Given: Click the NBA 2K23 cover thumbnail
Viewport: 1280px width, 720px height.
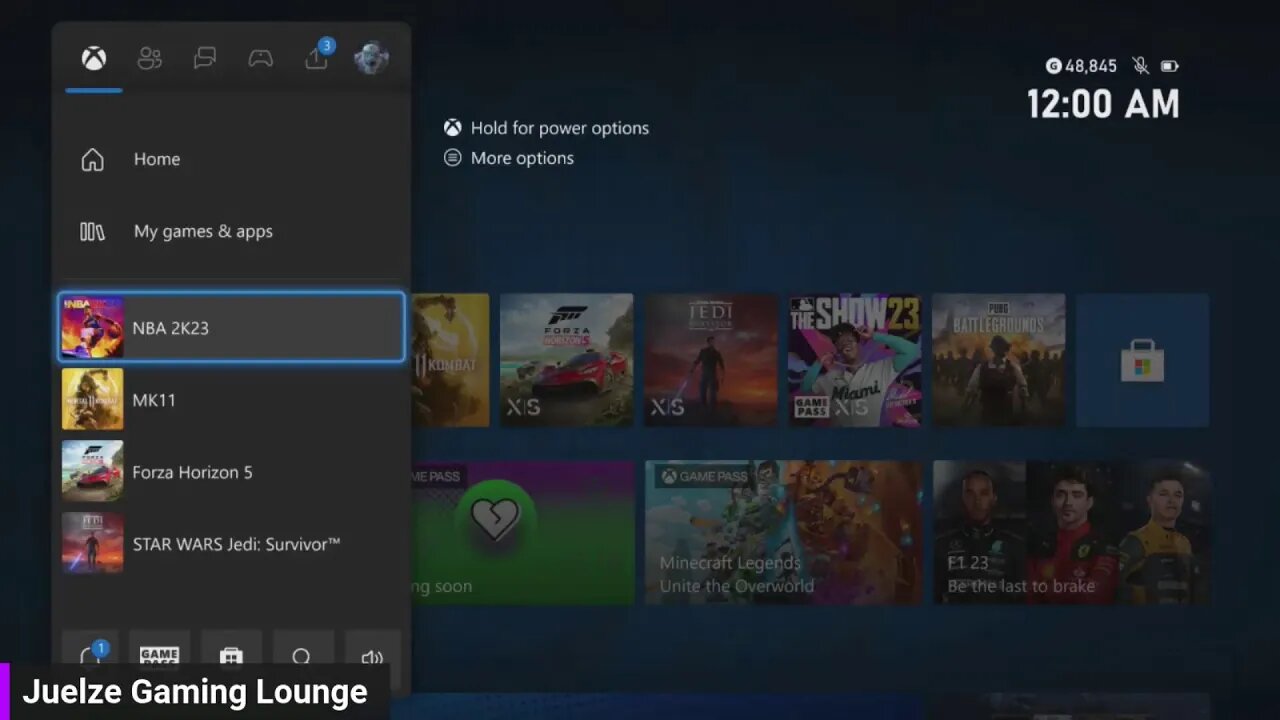Looking at the screenshot, I should pyautogui.click(x=92, y=327).
